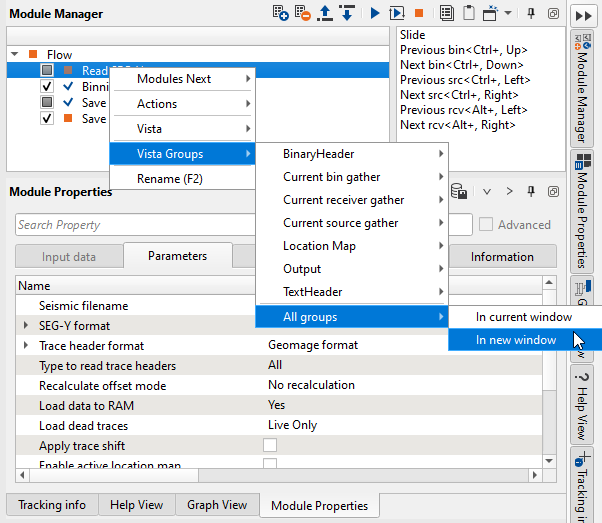
Task: Click the Search Property input field
Action: point(100,225)
